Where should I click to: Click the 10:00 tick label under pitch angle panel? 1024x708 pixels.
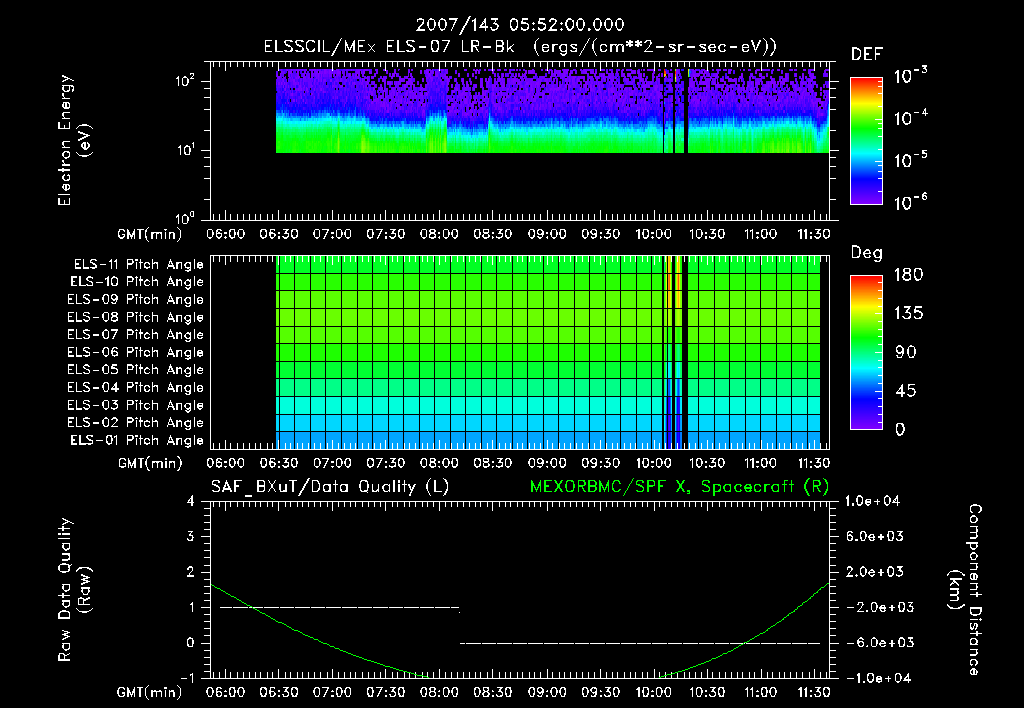(653, 463)
